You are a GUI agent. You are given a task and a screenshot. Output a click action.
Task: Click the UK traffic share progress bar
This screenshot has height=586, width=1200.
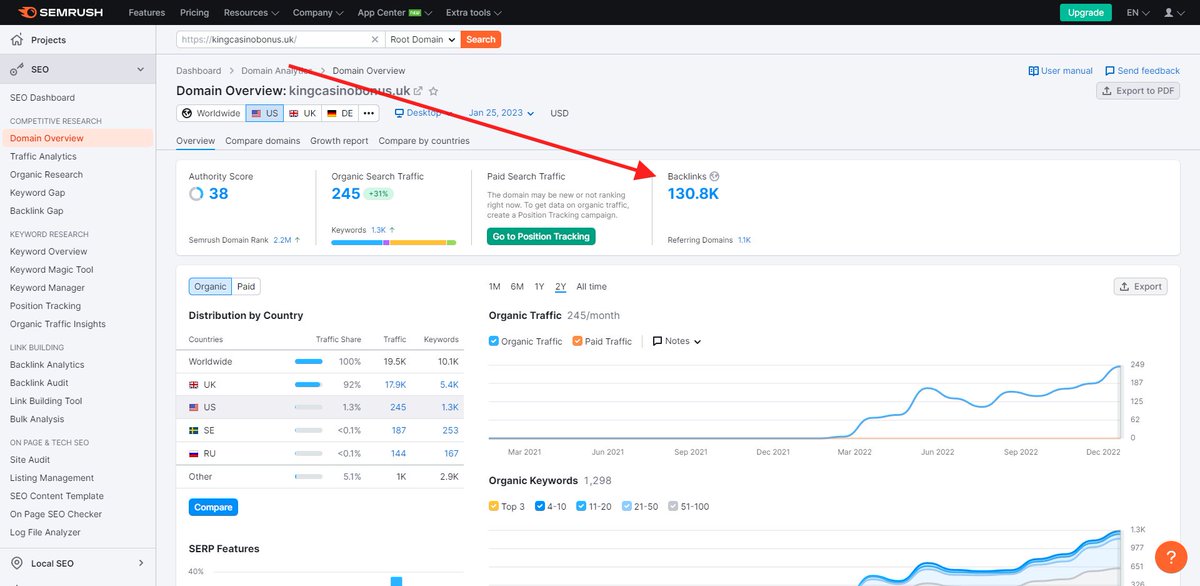pyautogui.click(x=309, y=384)
